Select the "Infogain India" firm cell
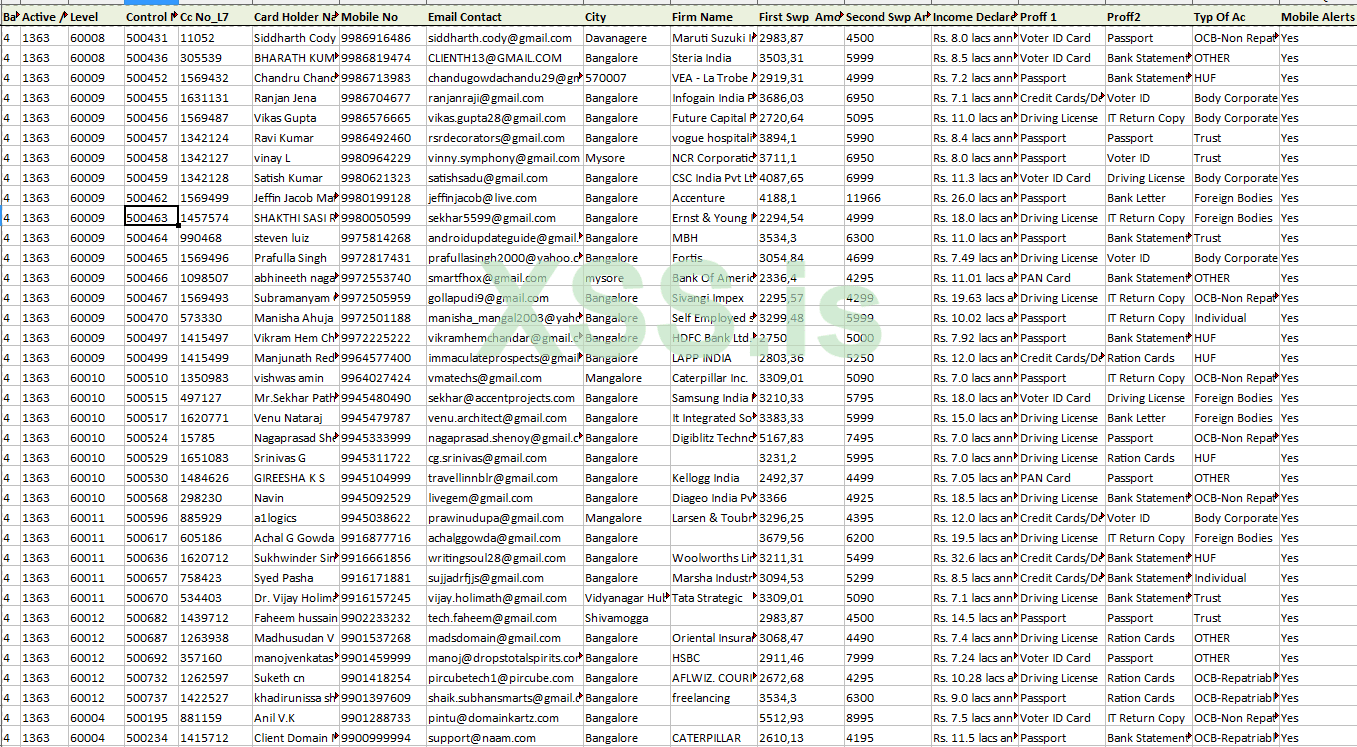1357x747 pixels. tap(713, 98)
